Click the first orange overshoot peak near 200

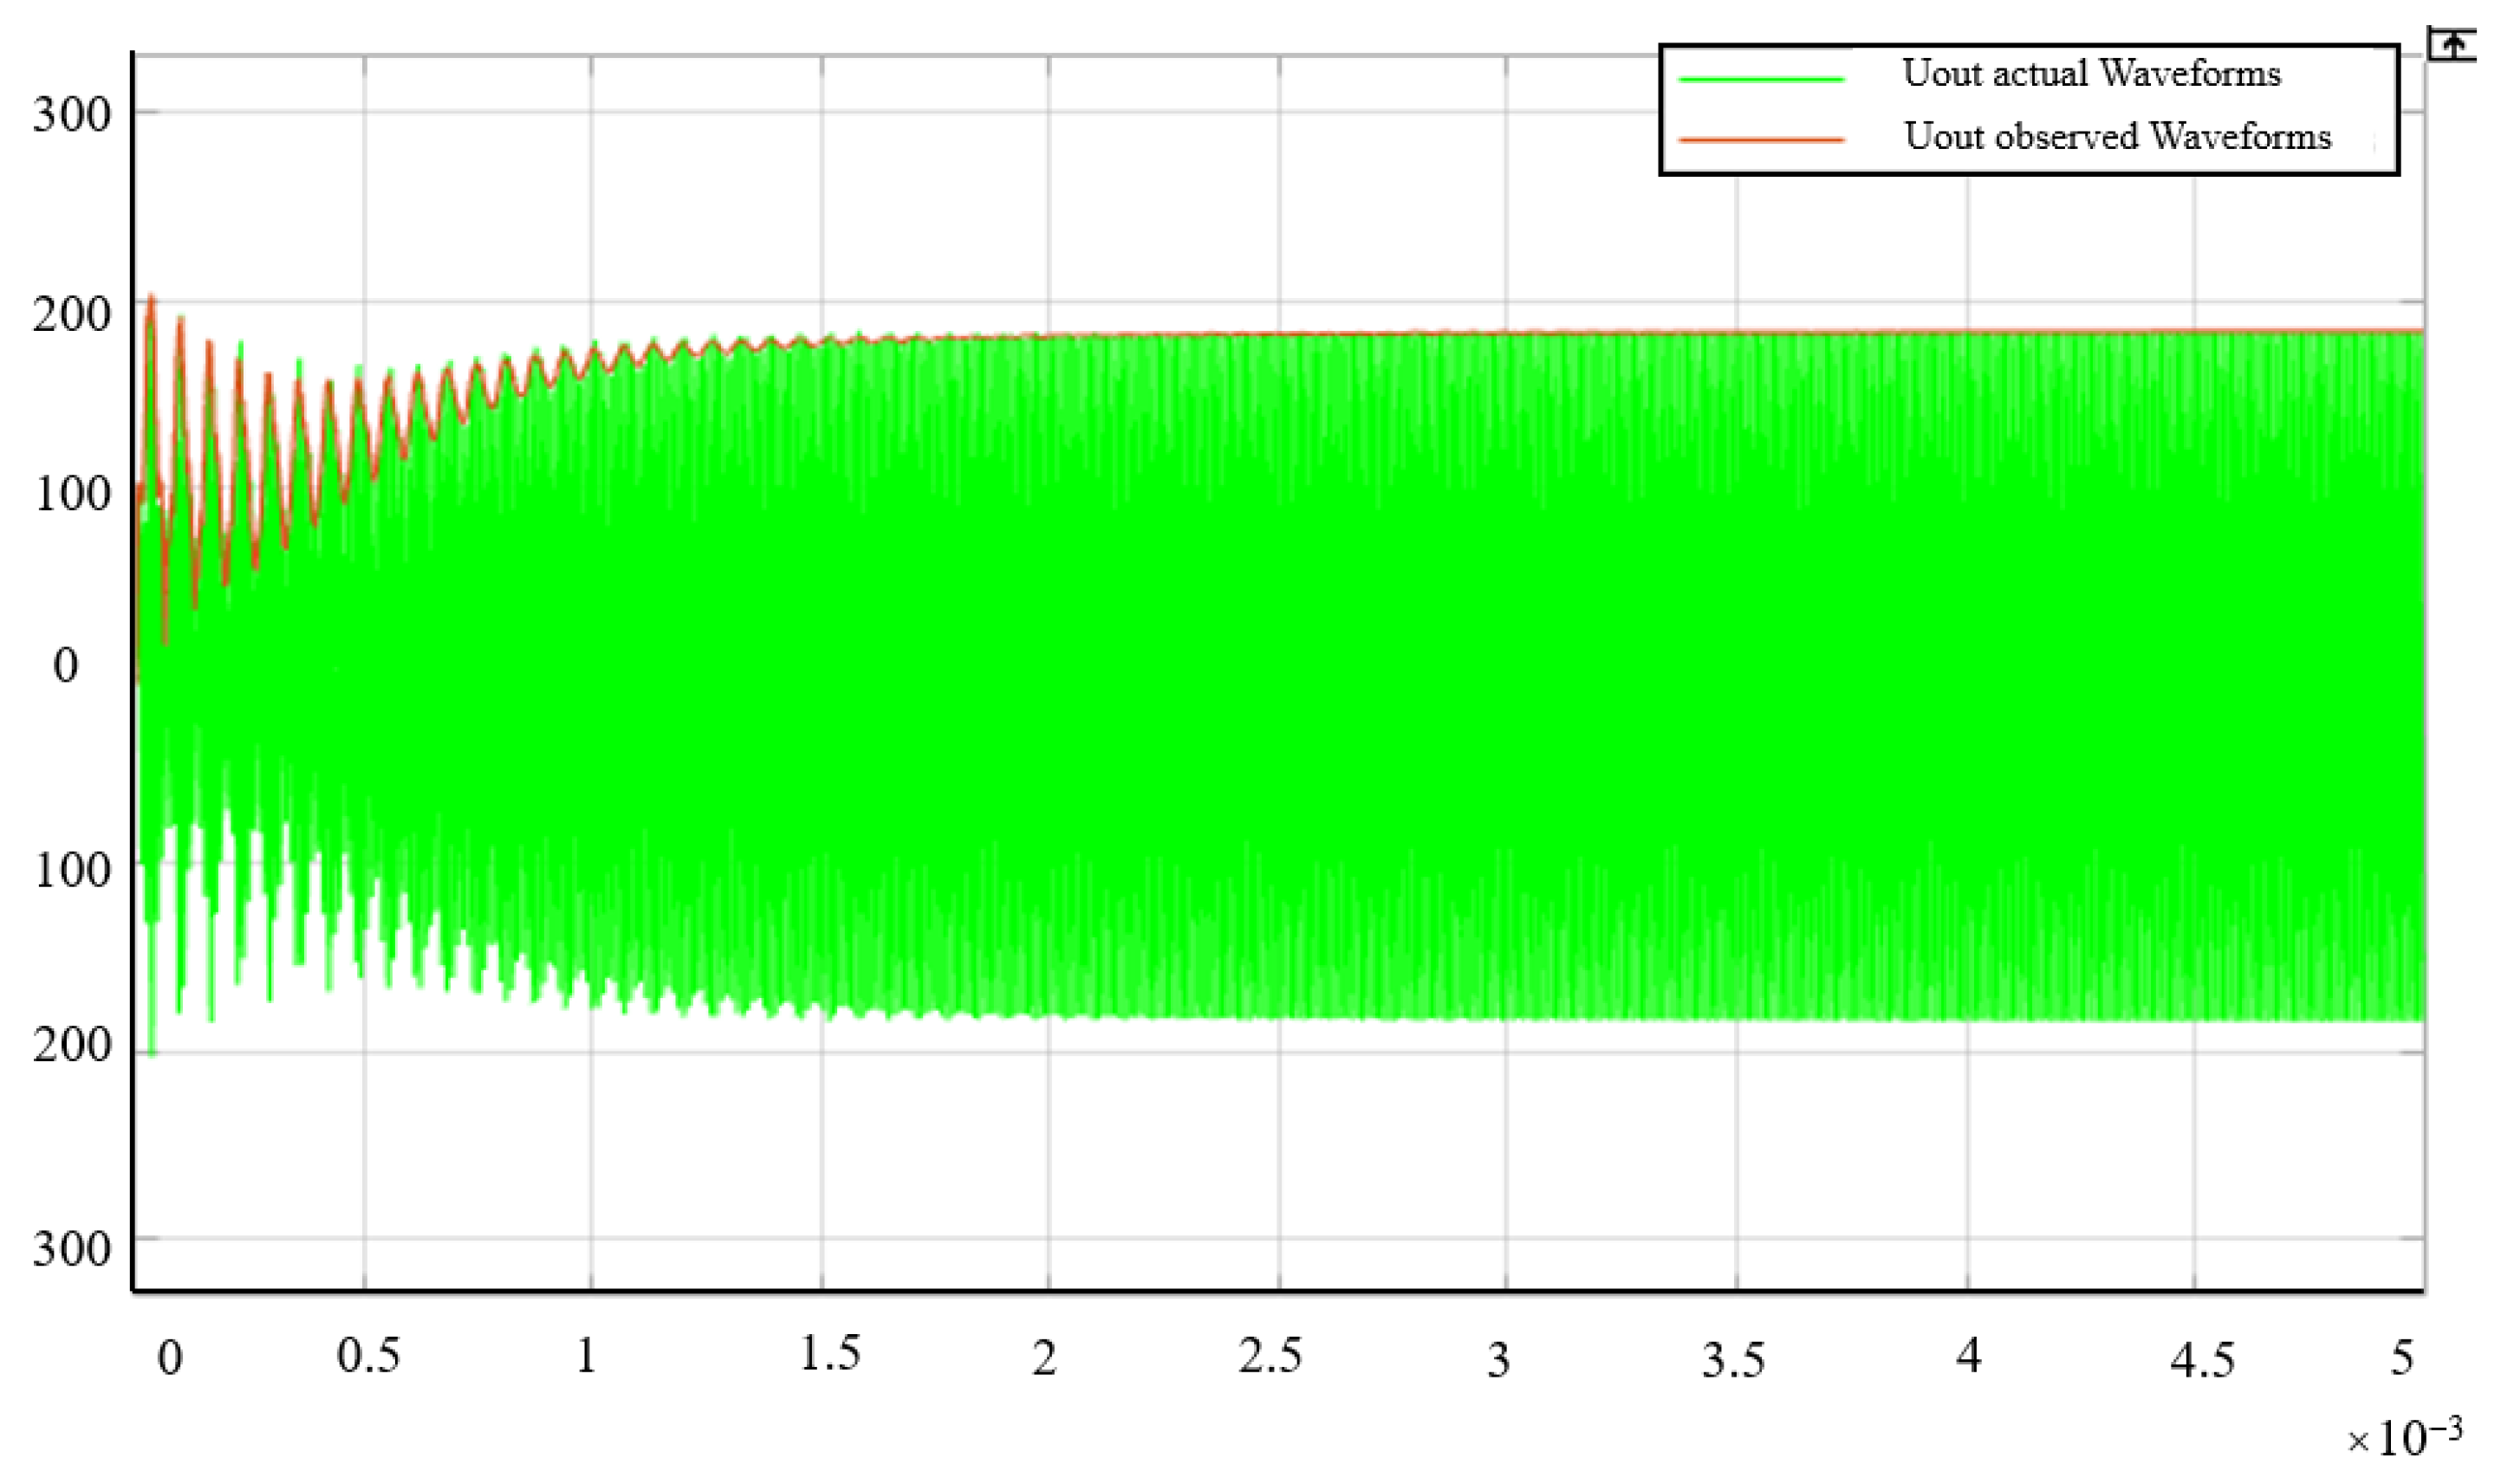[151, 298]
